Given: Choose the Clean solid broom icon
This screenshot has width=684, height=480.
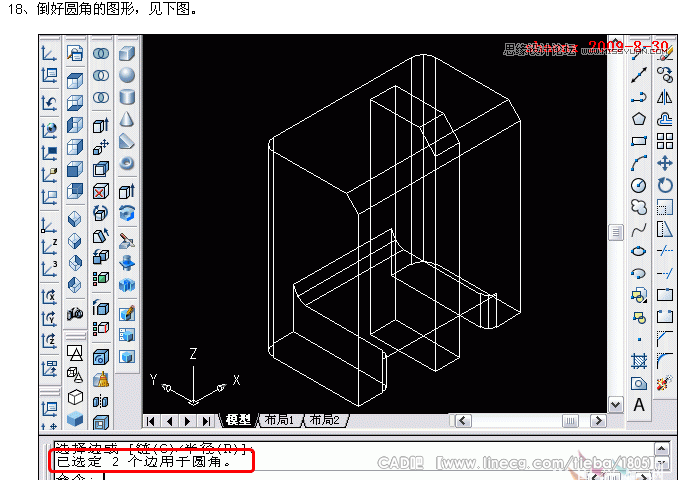Looking at the screenshot, I should 101,379.
